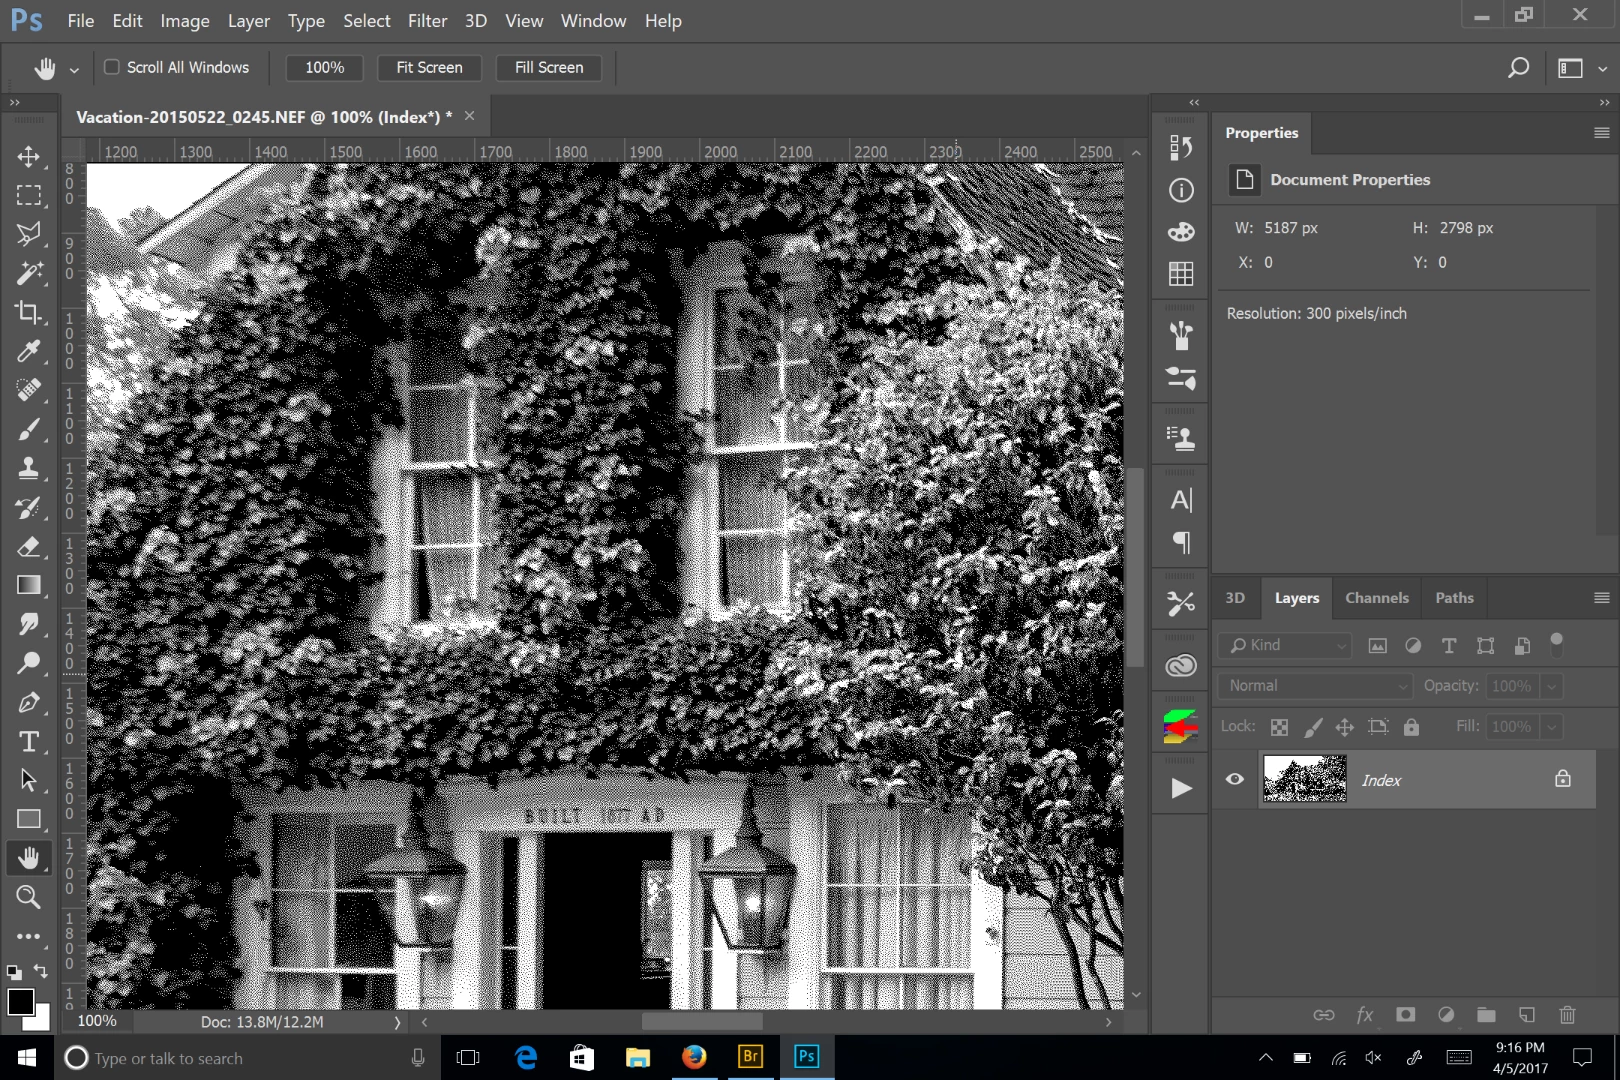Click the zoom percentage field in status bar
Image resolution: width=1620 pixels, height=1080 pixels.
pyautogui.click(x=97, y=1022)
